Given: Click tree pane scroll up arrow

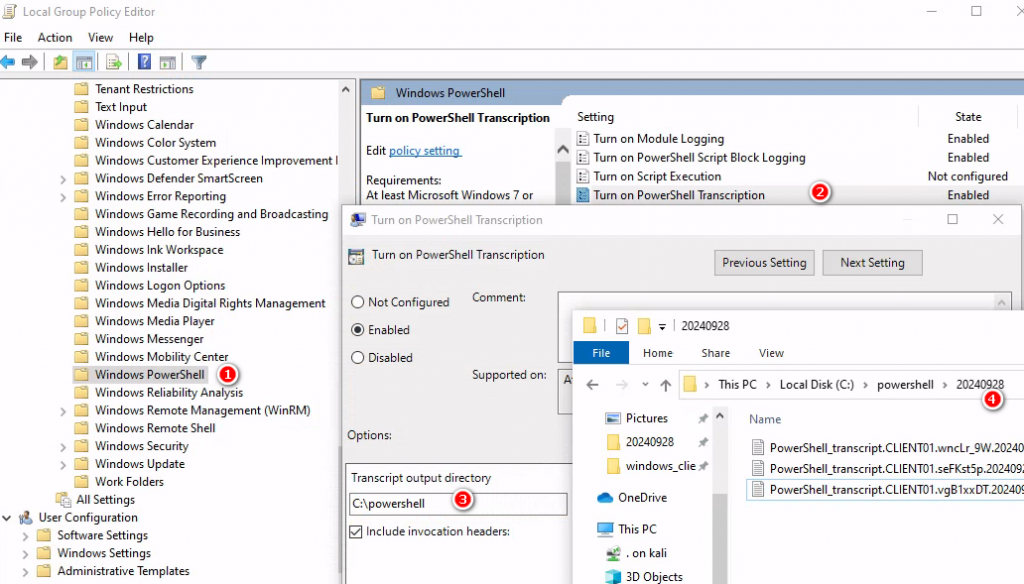Looking at the screenshot, I should pyautogui.click(x=345, y=89).
